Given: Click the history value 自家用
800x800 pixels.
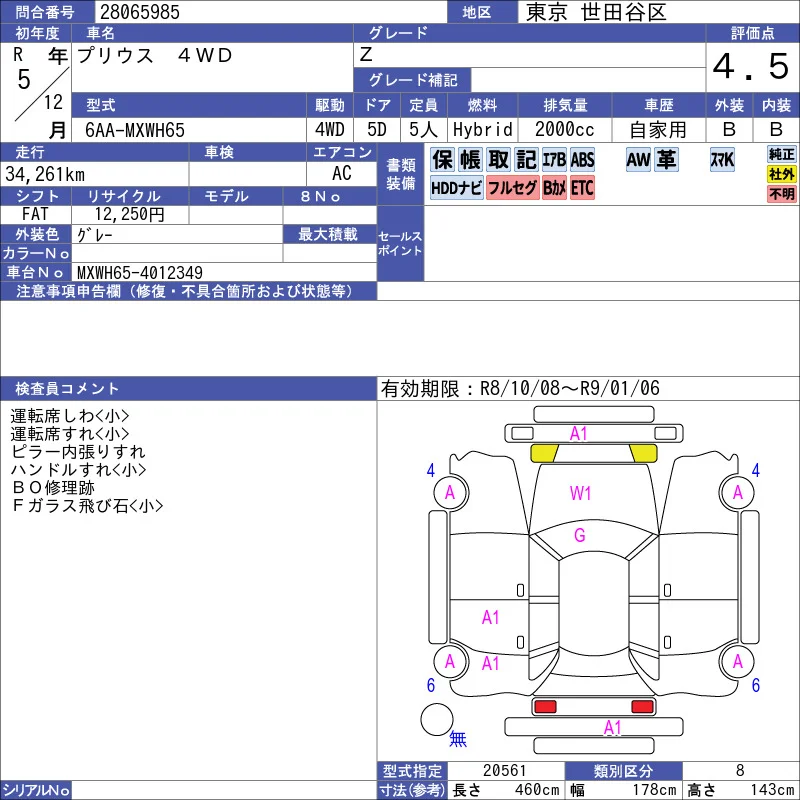Looking at the screenshot, I should pyautogui.click(x=658, y=130).
